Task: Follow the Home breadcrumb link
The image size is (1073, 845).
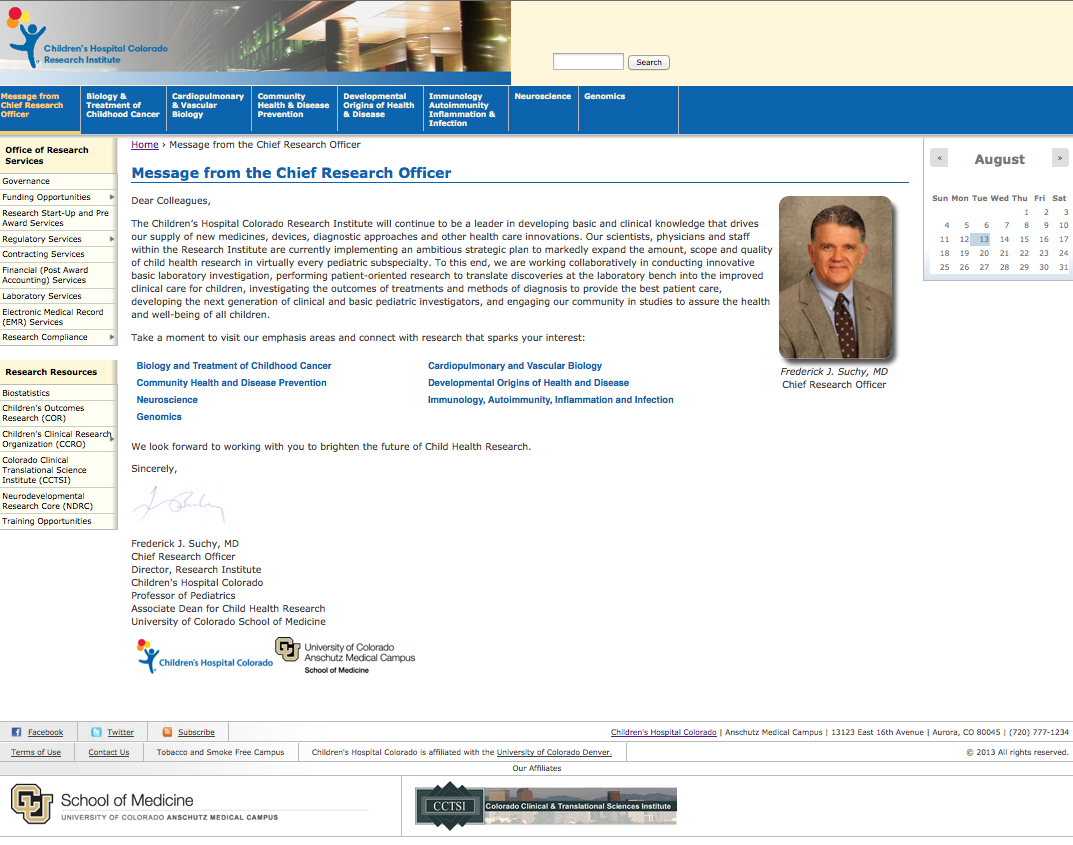Action: coord(144,144)
